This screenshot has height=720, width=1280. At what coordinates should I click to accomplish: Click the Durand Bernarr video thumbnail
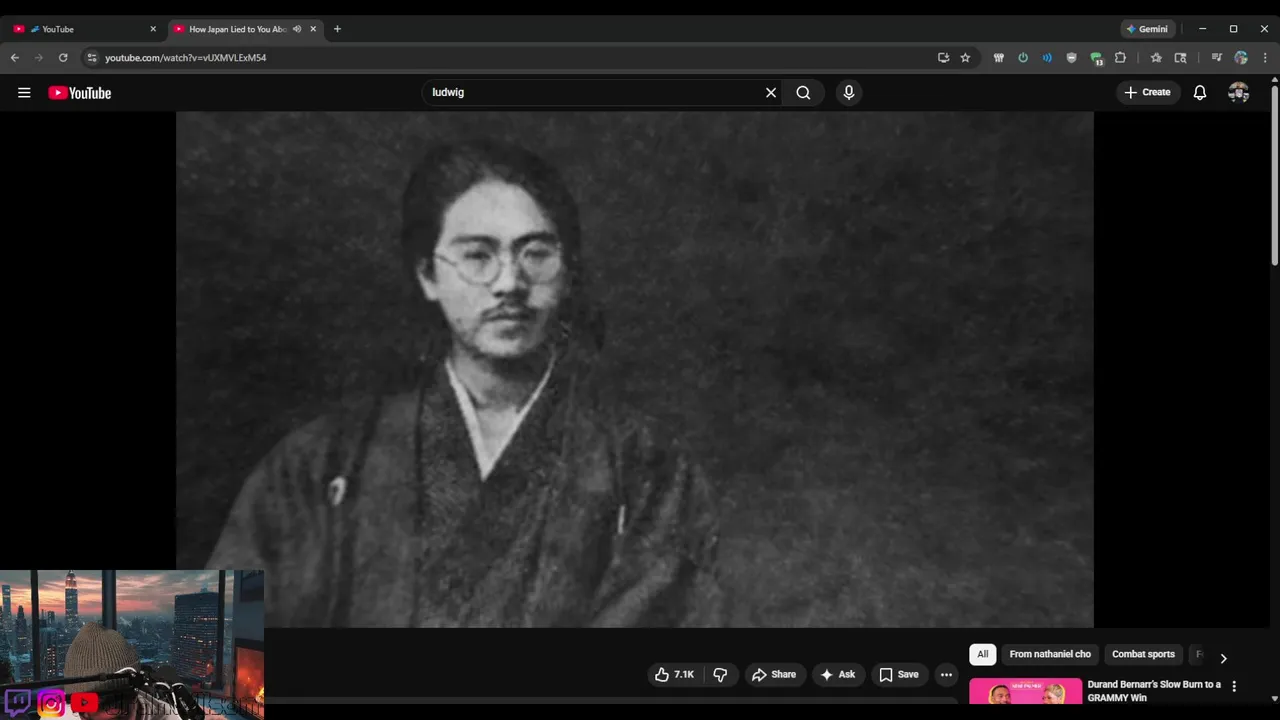coord(1025,692)
